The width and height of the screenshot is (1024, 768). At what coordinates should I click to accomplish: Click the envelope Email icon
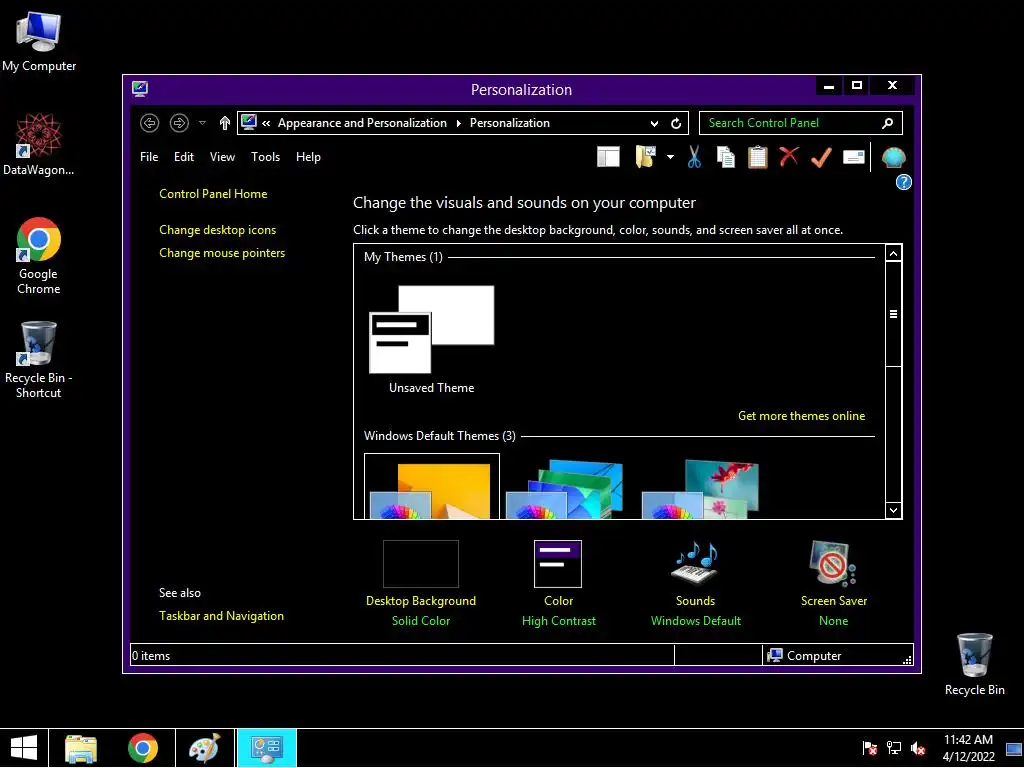point(854,157)
